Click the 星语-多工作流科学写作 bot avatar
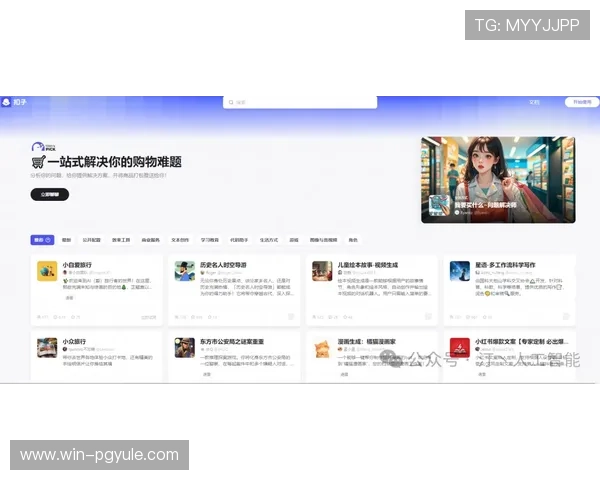 [x=460, y=271]
